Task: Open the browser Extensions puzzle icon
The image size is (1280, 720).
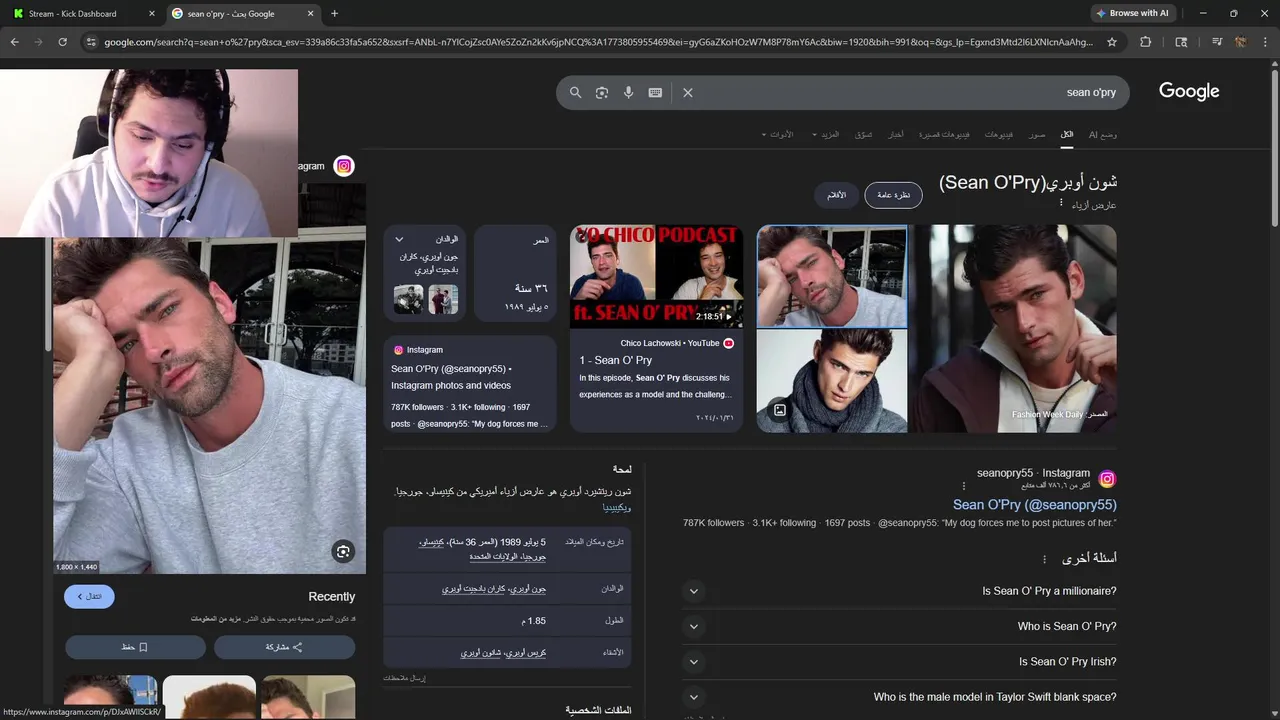Action: [x=1146, y=42]
